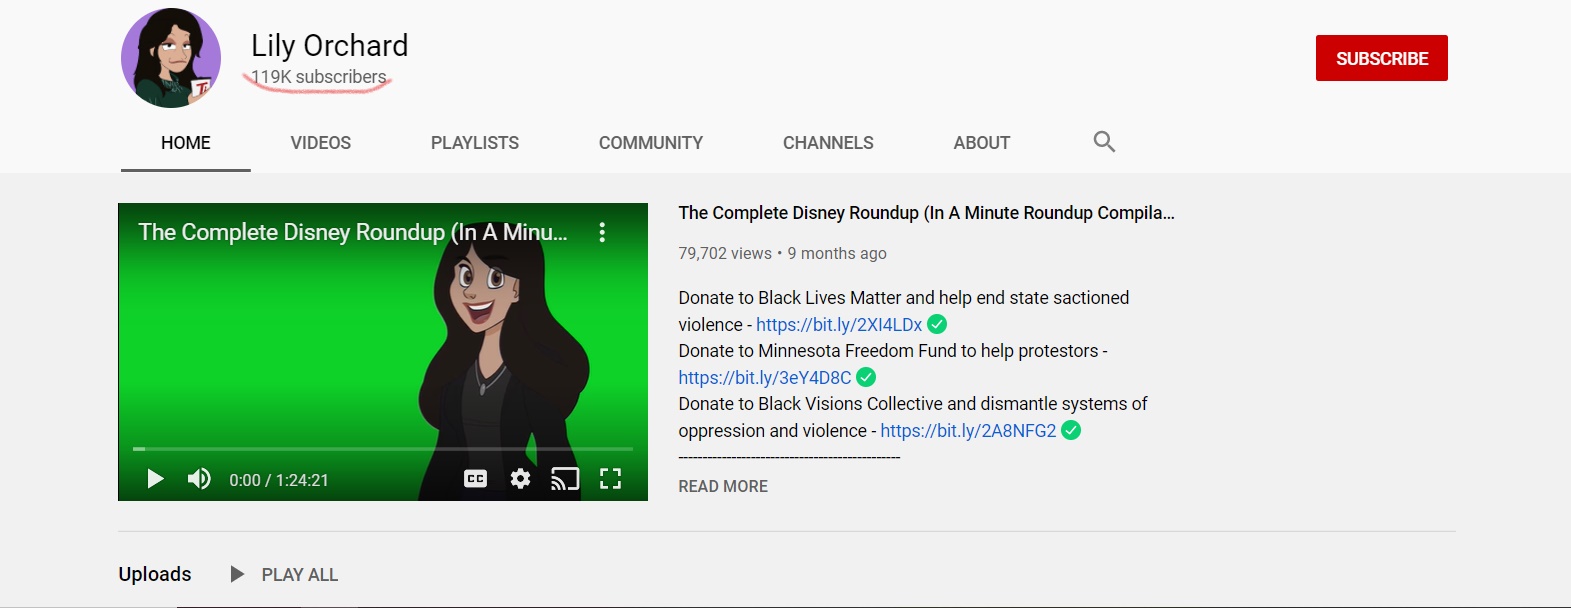Click the 119K subscribers count

(x=318, y=77)
